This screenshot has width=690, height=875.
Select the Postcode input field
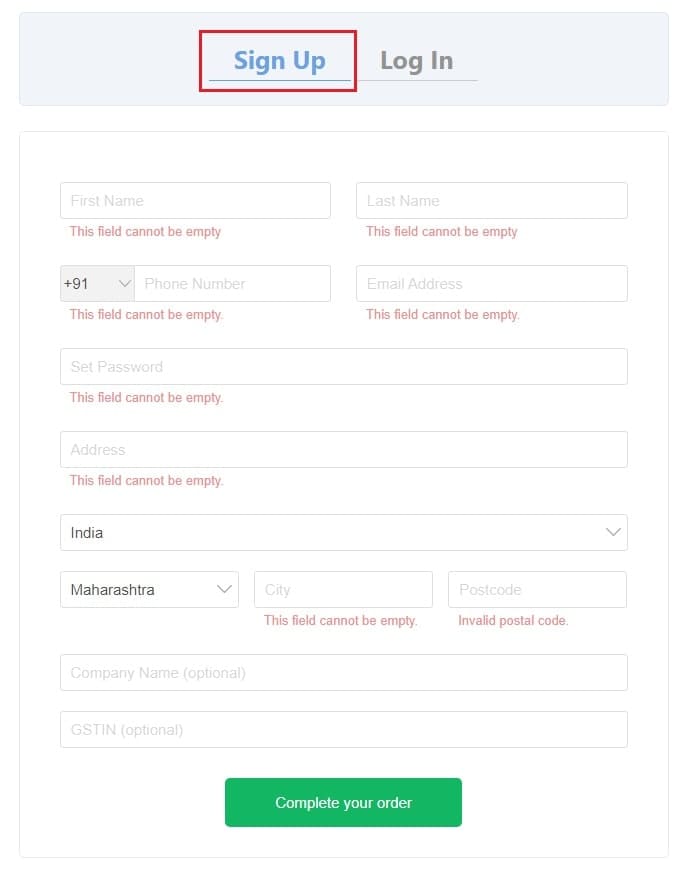point(537,589)
